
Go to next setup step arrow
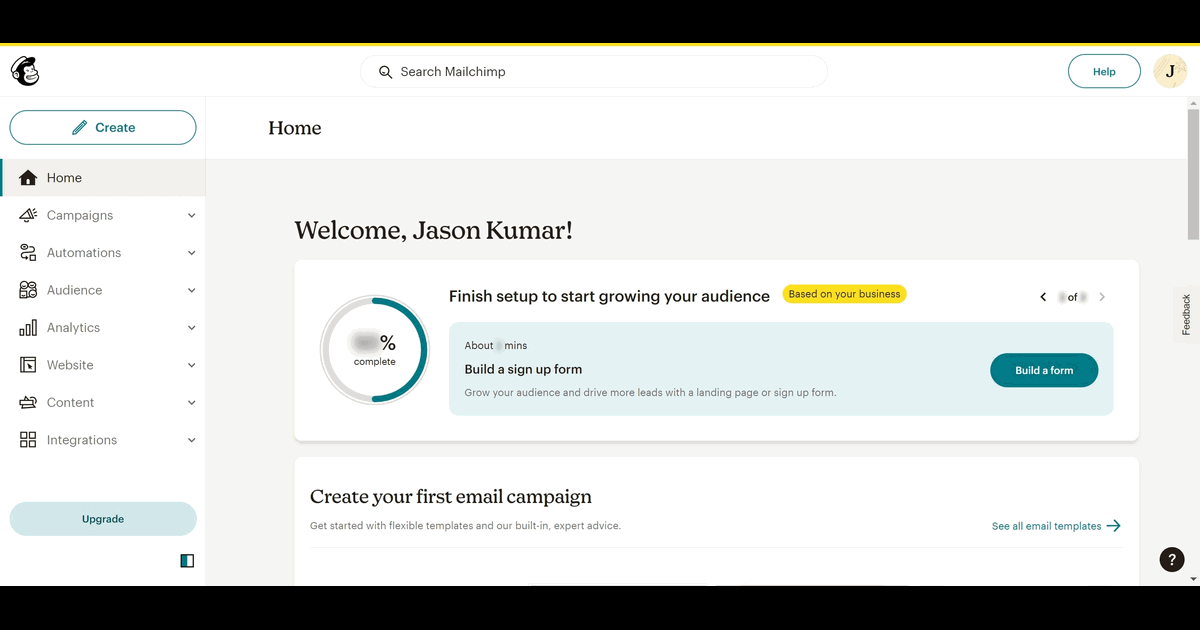tap(1102, 297)
